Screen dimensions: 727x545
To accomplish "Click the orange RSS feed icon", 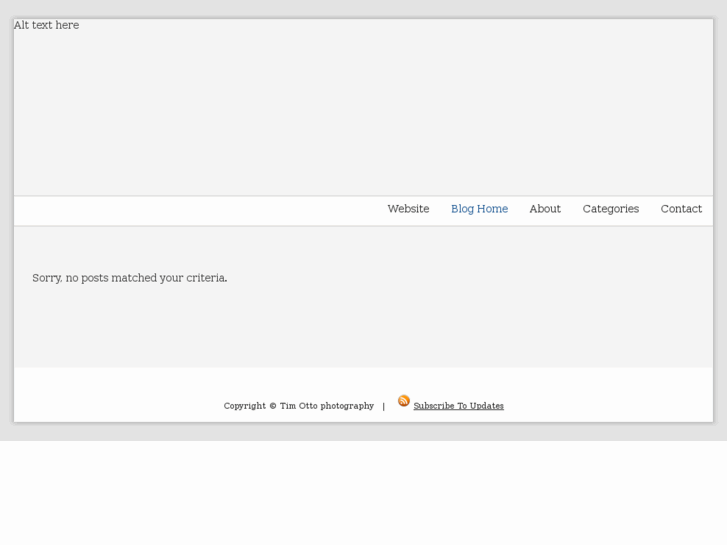I will tap(404, 401).
